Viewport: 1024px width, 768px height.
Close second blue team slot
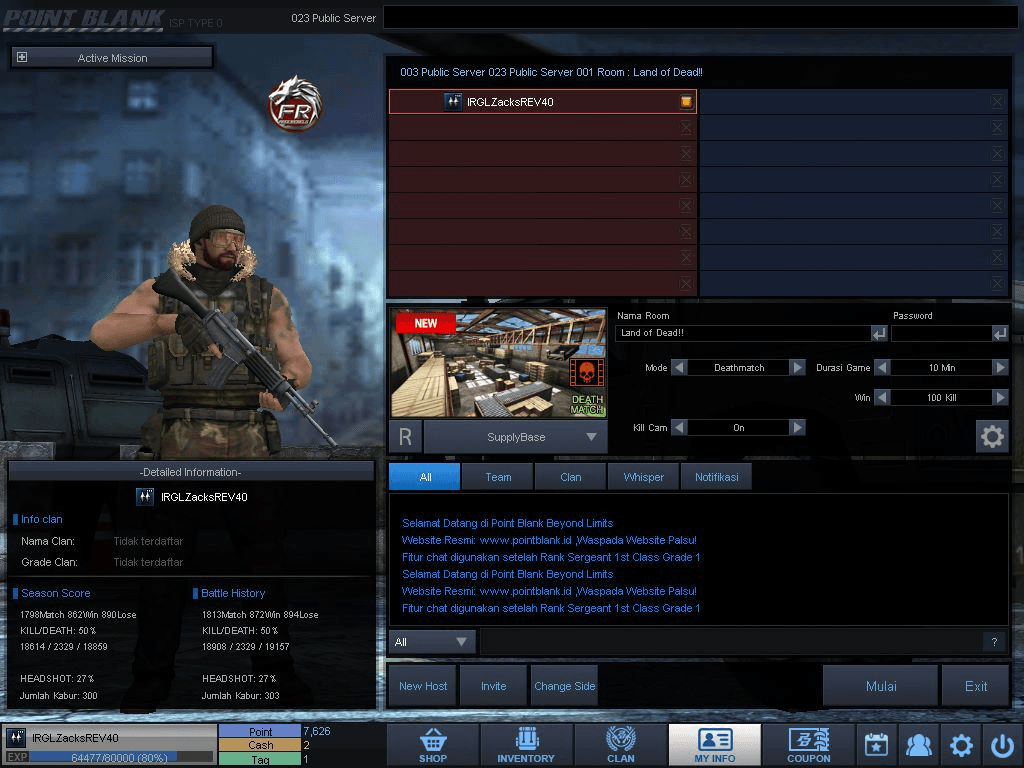click(x=997, y=127)
